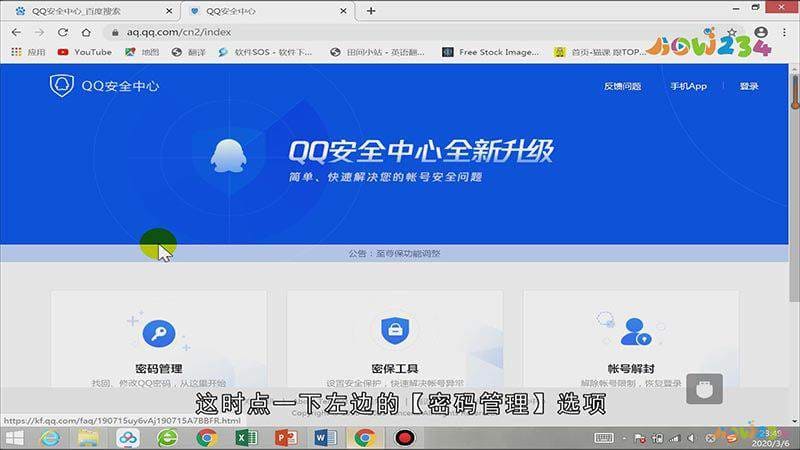Open the 田间小站 bookmark
The width and height of the screenshot is (800, 450).
(378, 52)
